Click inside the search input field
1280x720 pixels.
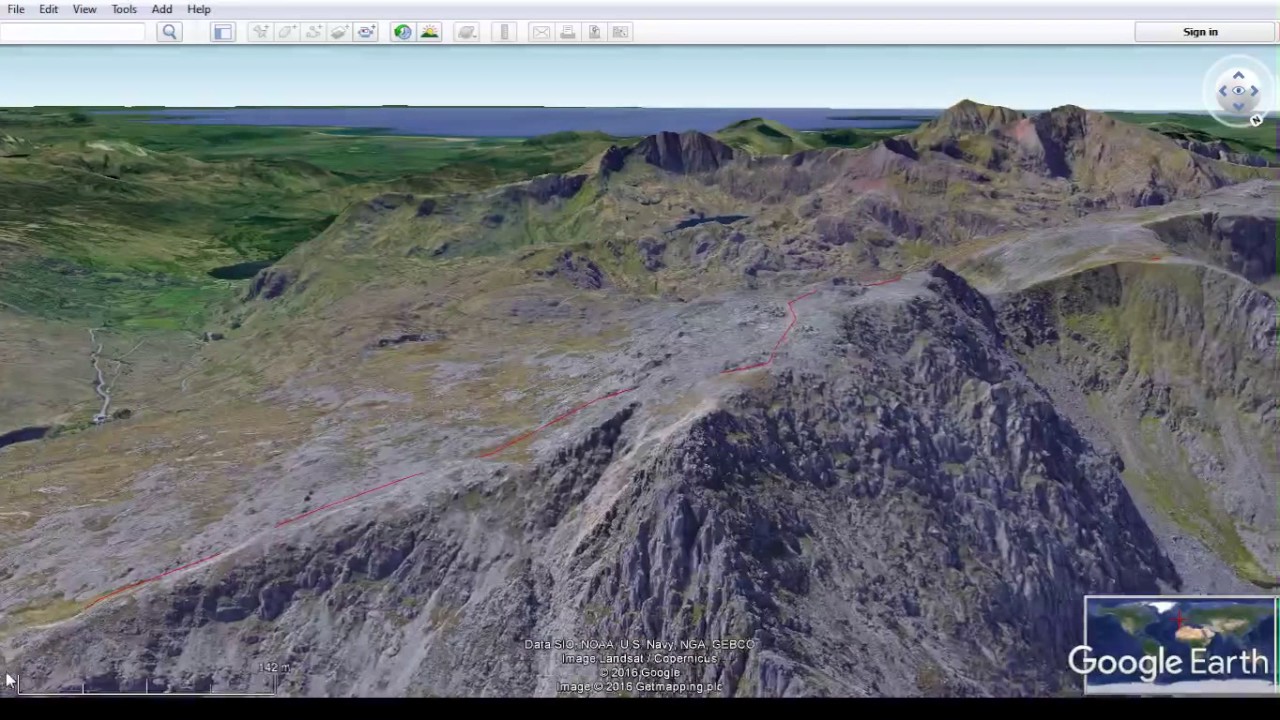pos(74,32)
